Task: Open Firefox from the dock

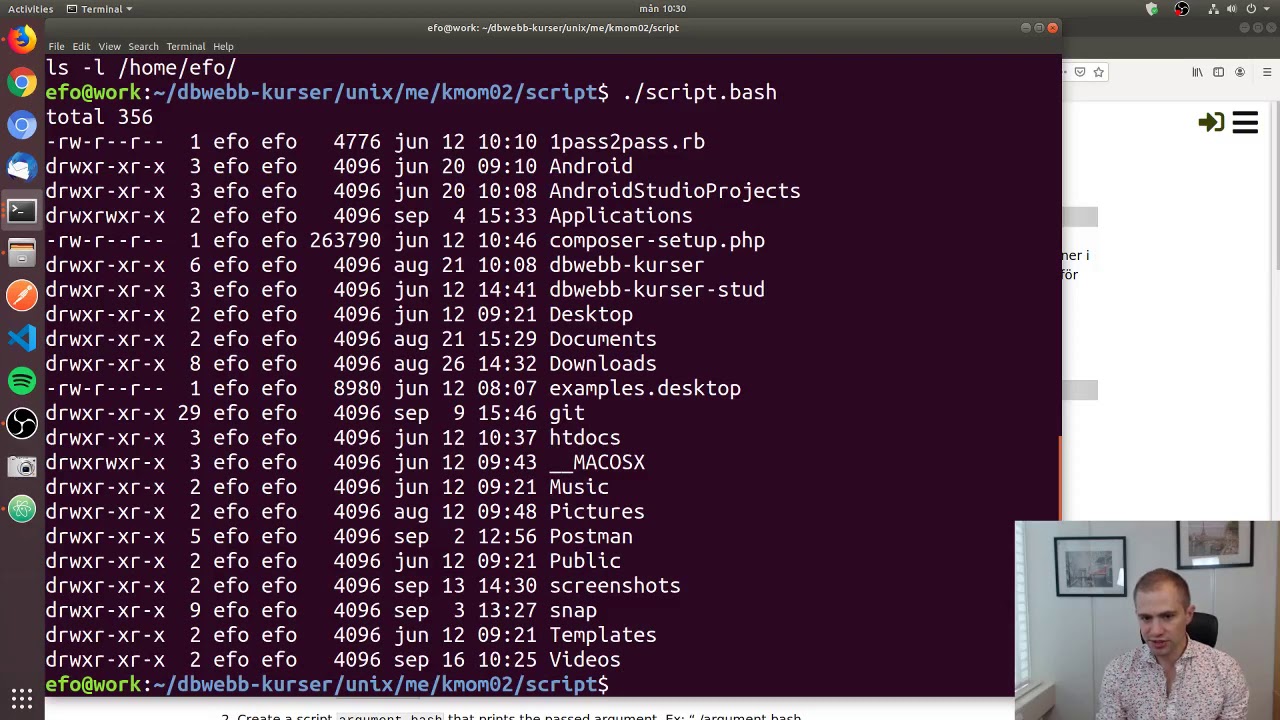Action: (x=22, y=39)
